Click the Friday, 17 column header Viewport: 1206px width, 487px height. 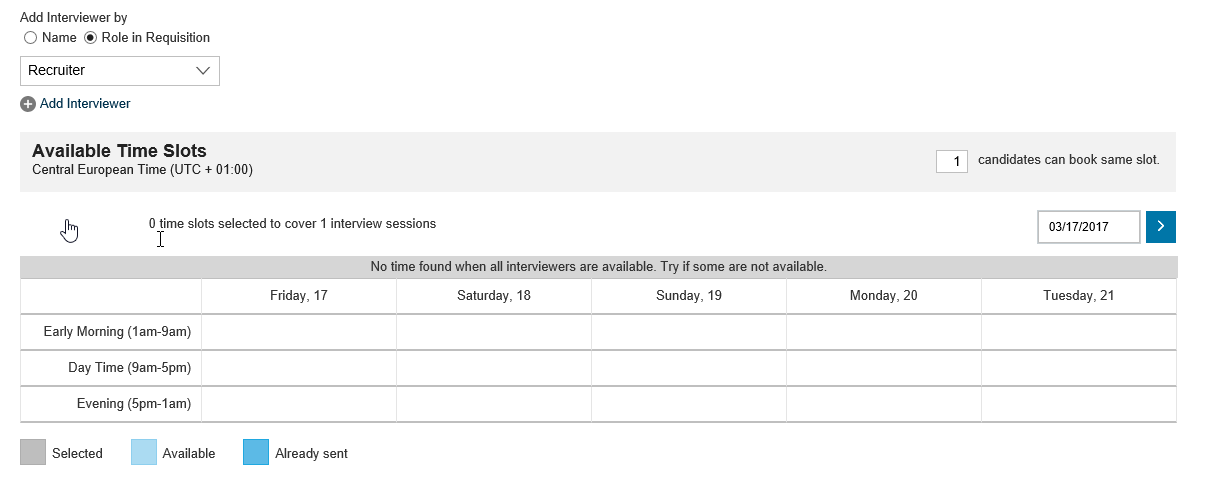299,296
